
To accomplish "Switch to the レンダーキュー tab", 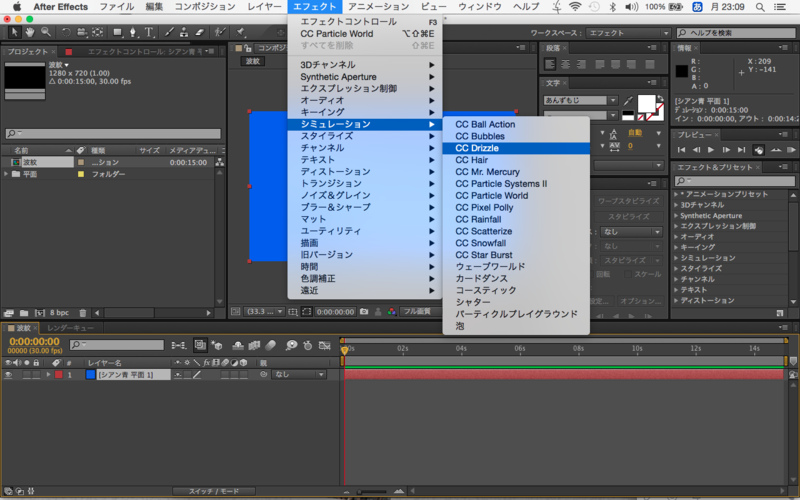I will [x=70, y=328].
